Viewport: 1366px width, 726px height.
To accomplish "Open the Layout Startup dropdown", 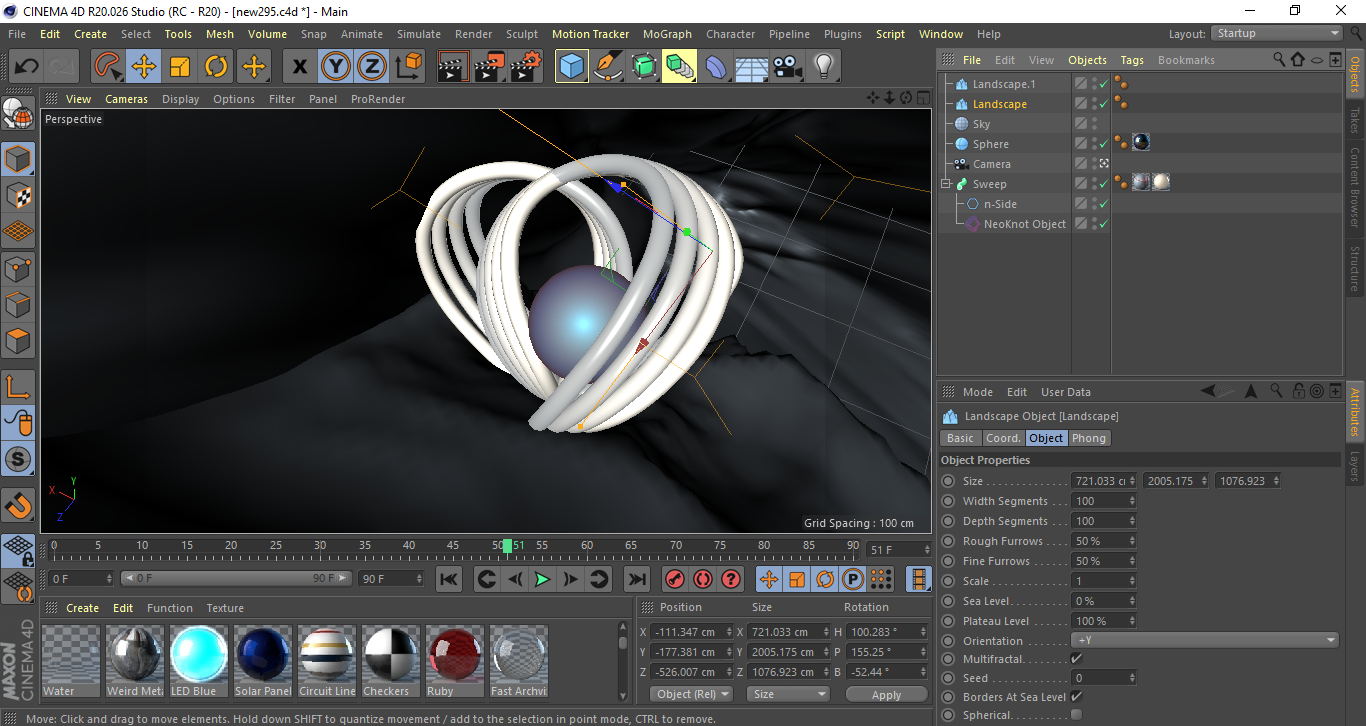I will (x=1276, y=33).
